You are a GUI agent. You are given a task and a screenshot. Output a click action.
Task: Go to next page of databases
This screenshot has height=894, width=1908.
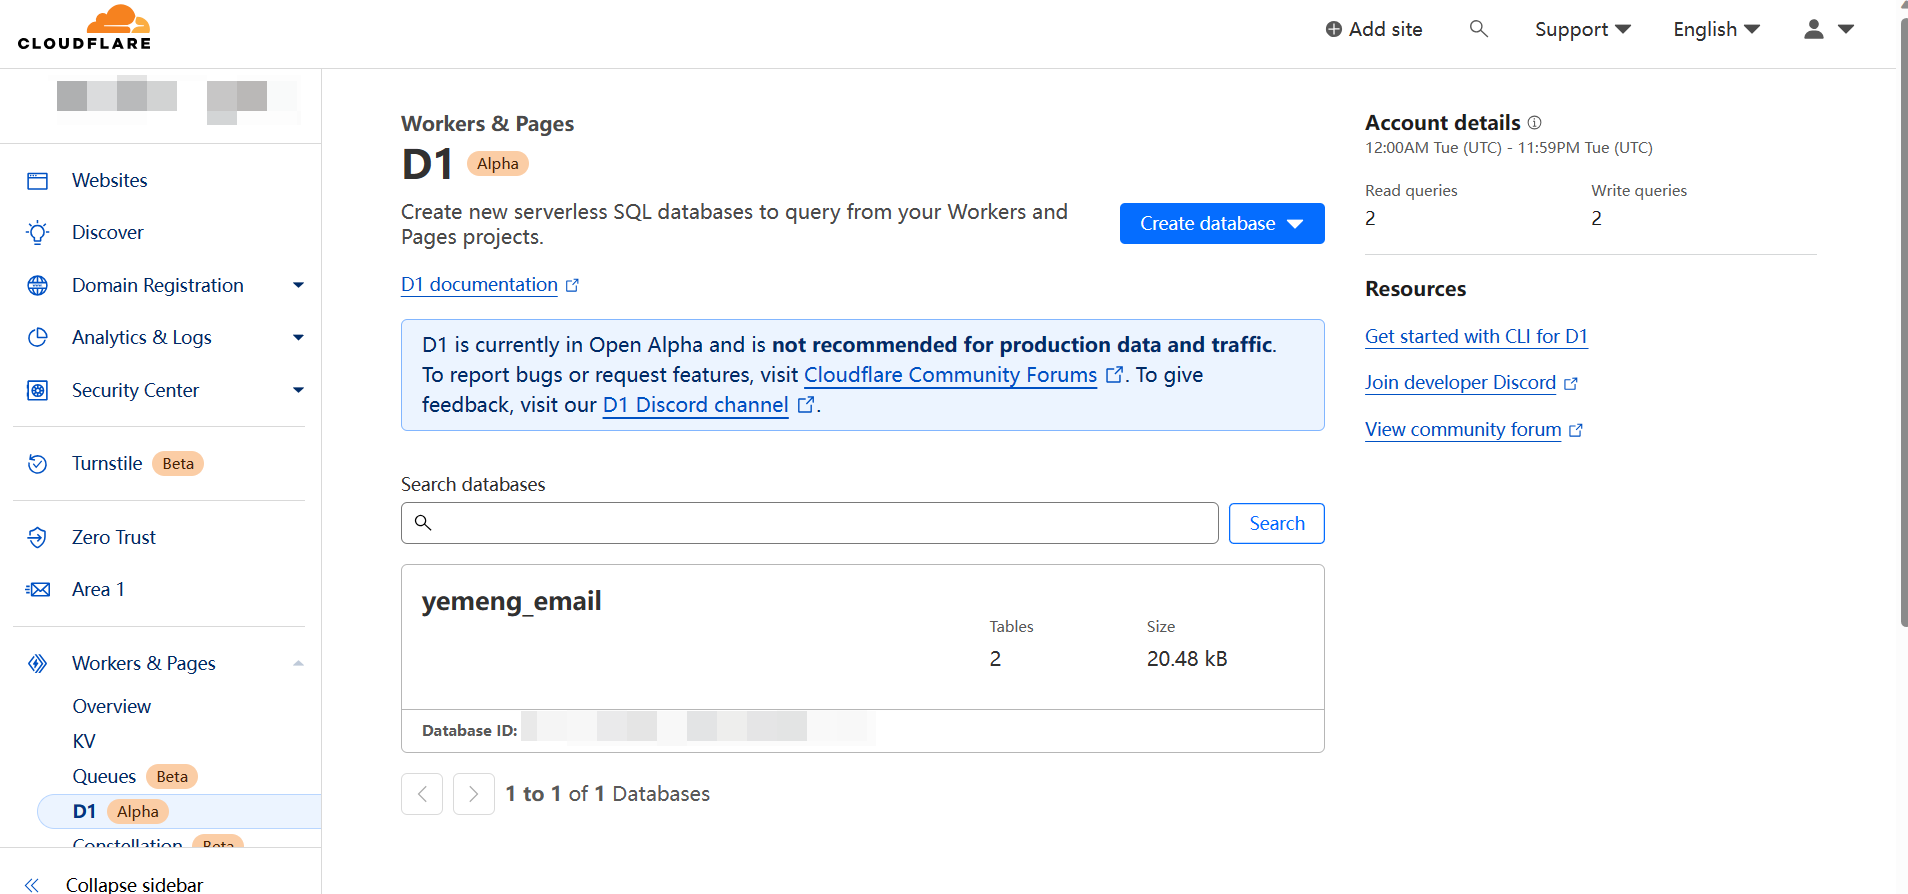474,794
